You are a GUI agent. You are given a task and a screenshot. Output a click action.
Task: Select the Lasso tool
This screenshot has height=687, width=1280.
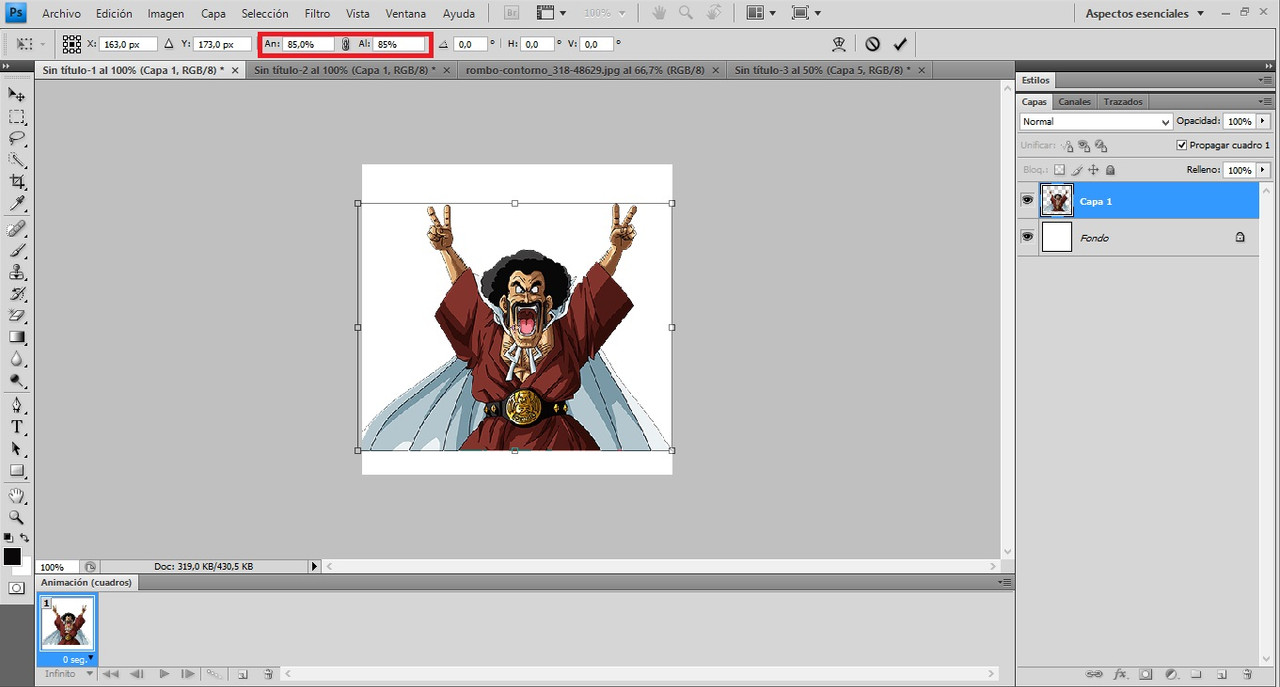click(17, 138)
